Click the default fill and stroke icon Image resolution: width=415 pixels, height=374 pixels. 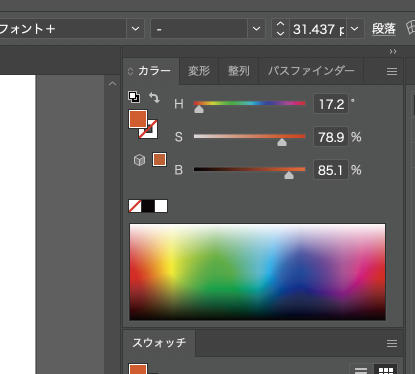click(x=134, y=97)
